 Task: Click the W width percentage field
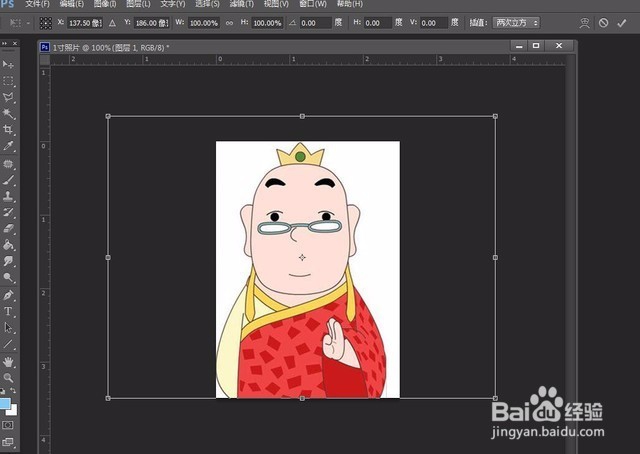pyautogui.click(x=204, y=23)
